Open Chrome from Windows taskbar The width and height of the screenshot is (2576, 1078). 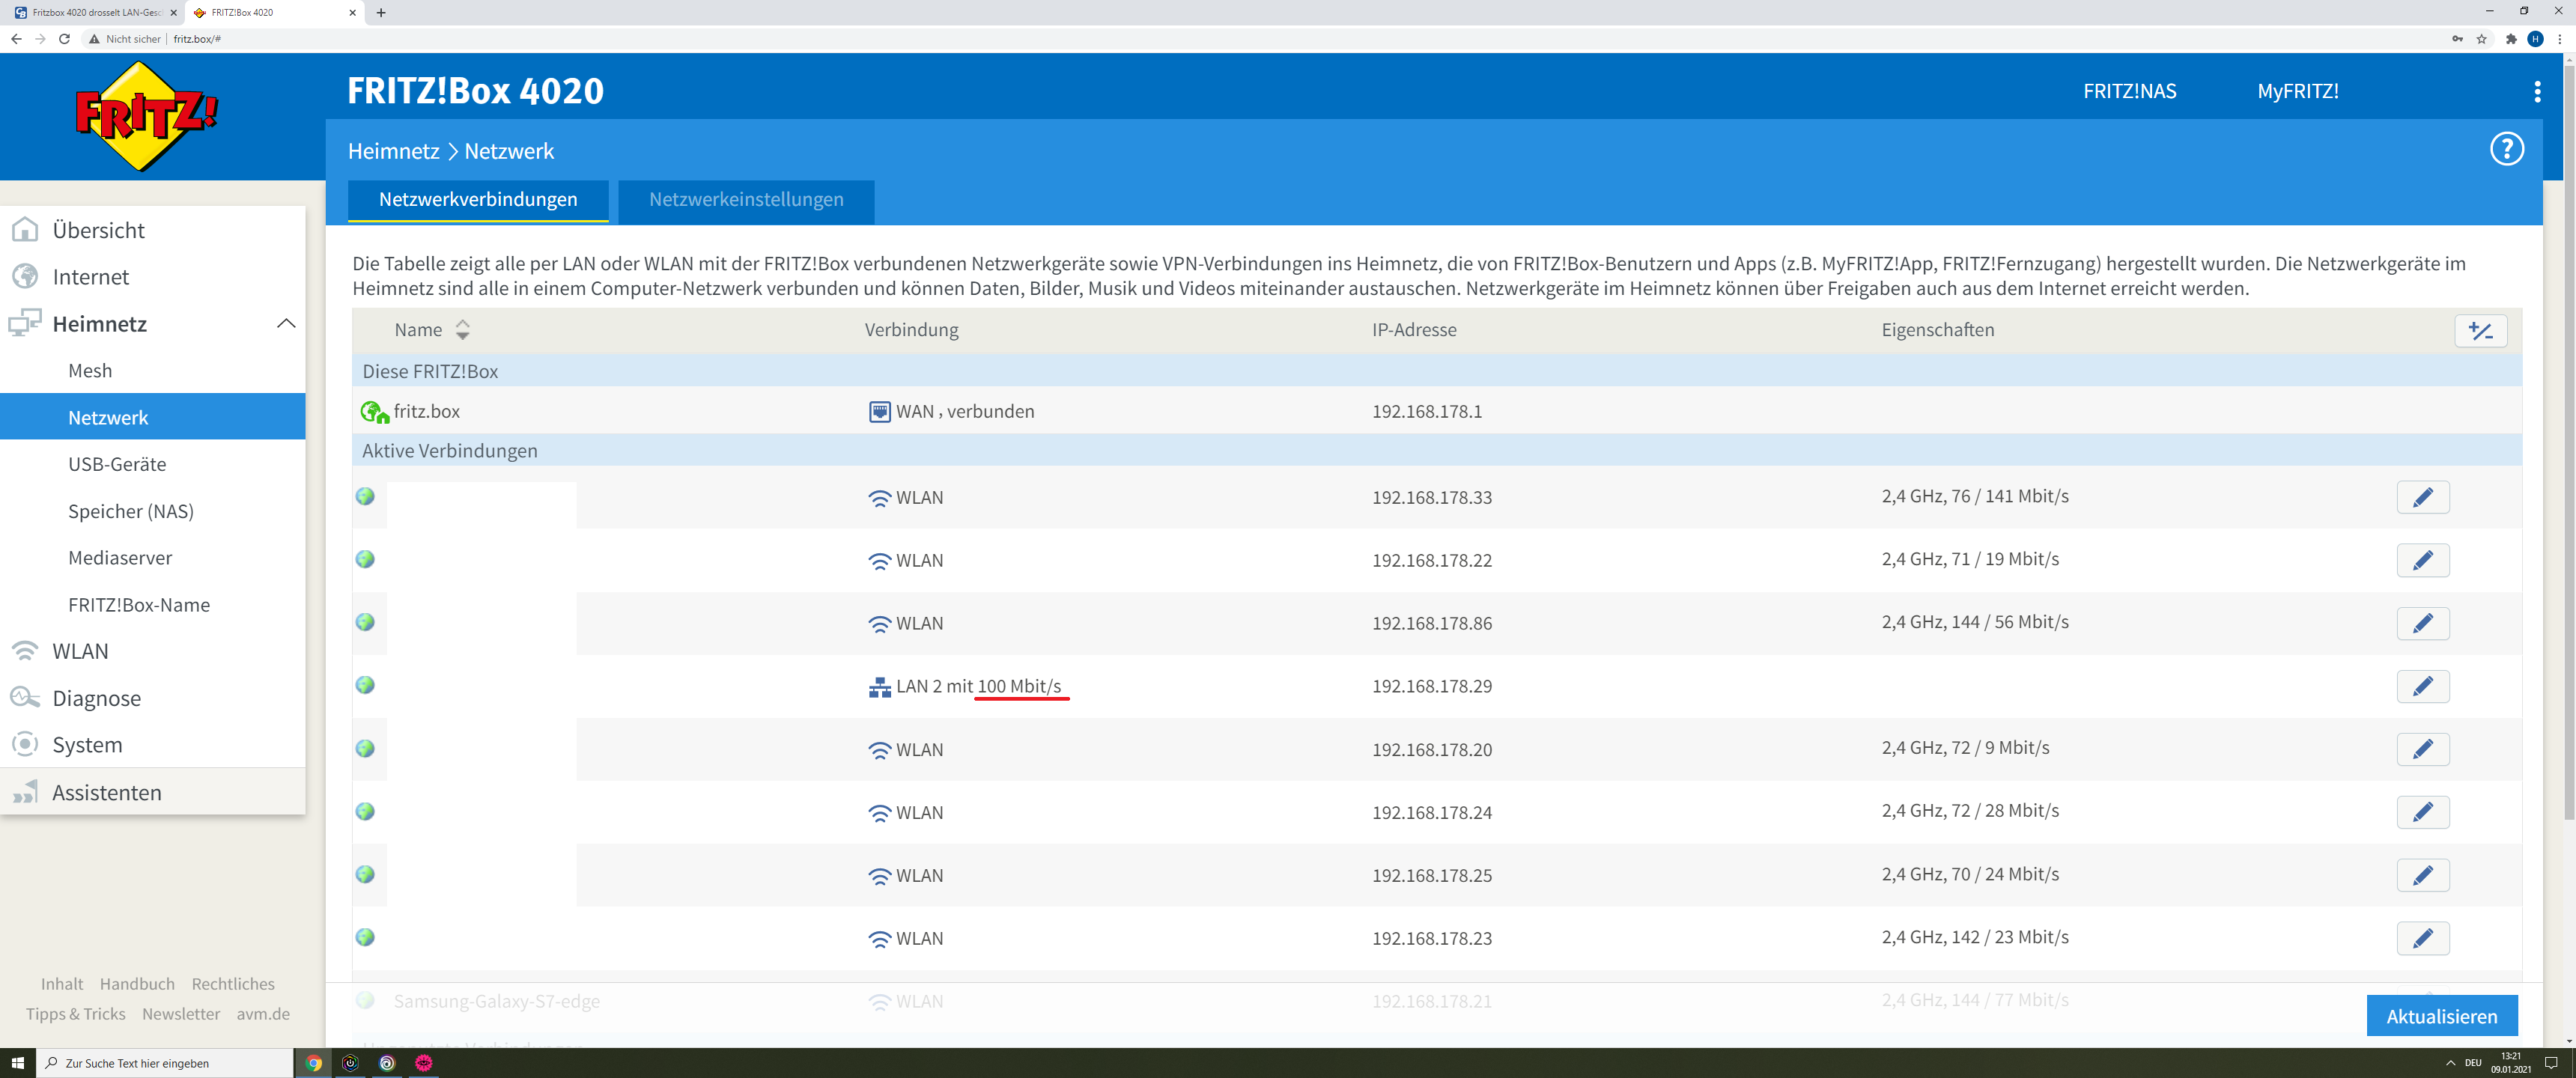[x=314, y=1063]
